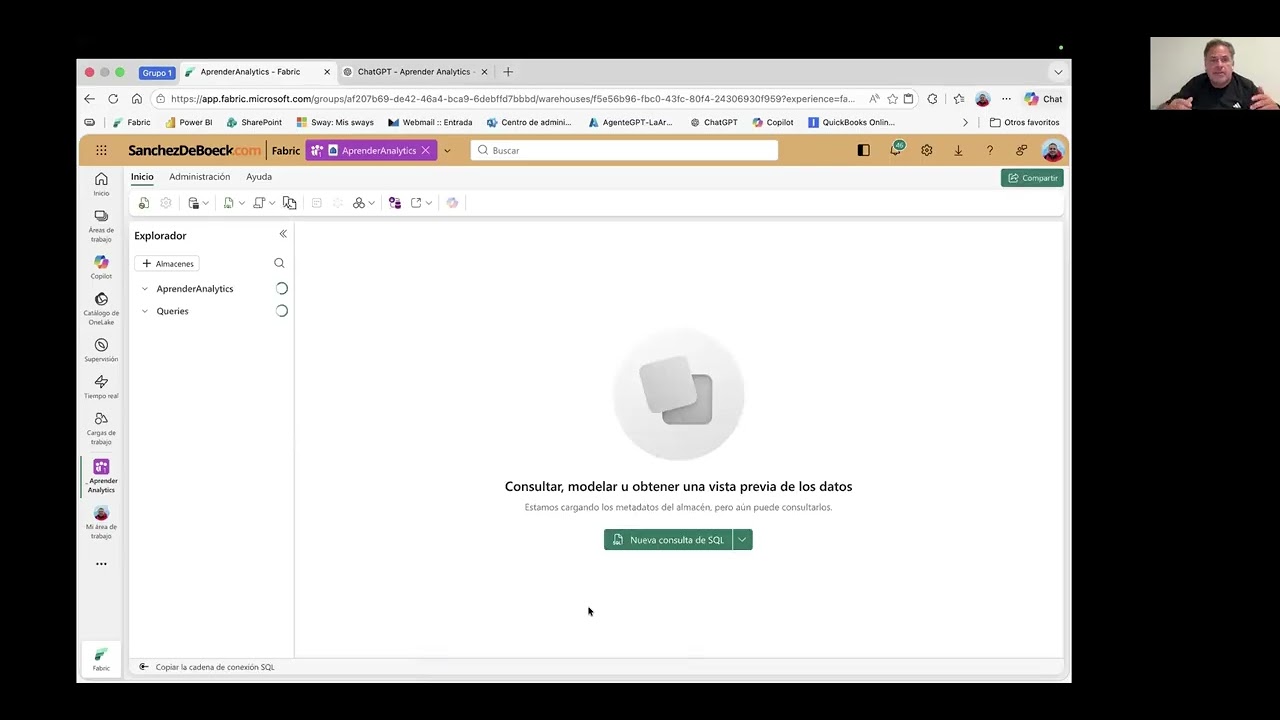Viewport: 1280px width, 720px height.
Task: Select the Inicio ribbon tab
Action: pyautogui.click(x=142, y=177)
